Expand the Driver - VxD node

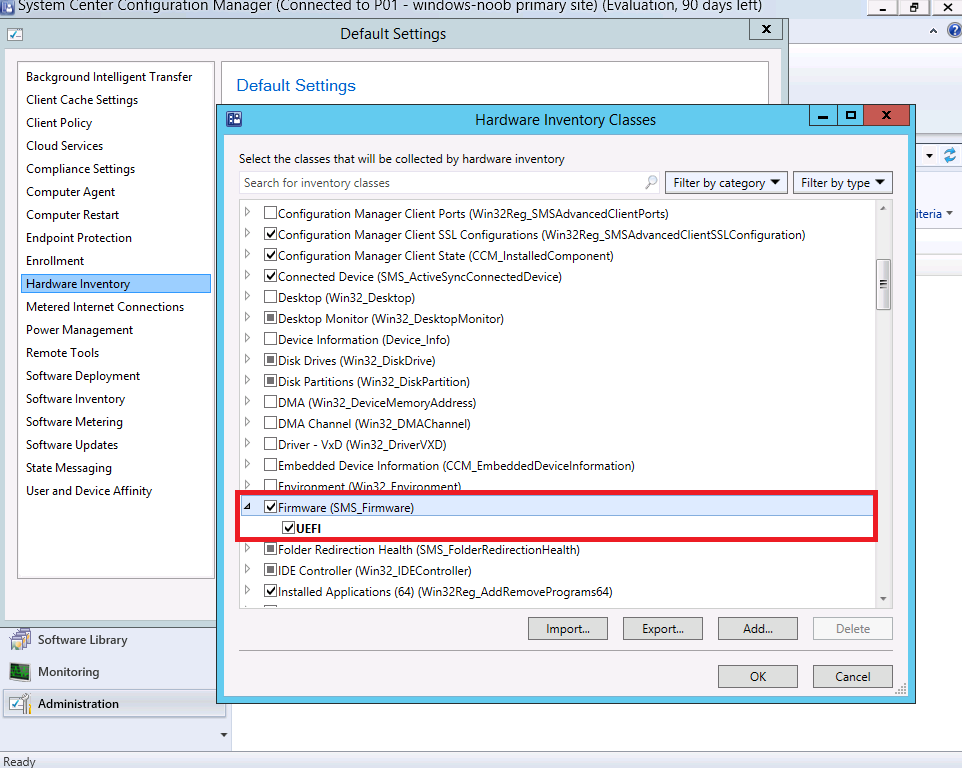(247, 443)
